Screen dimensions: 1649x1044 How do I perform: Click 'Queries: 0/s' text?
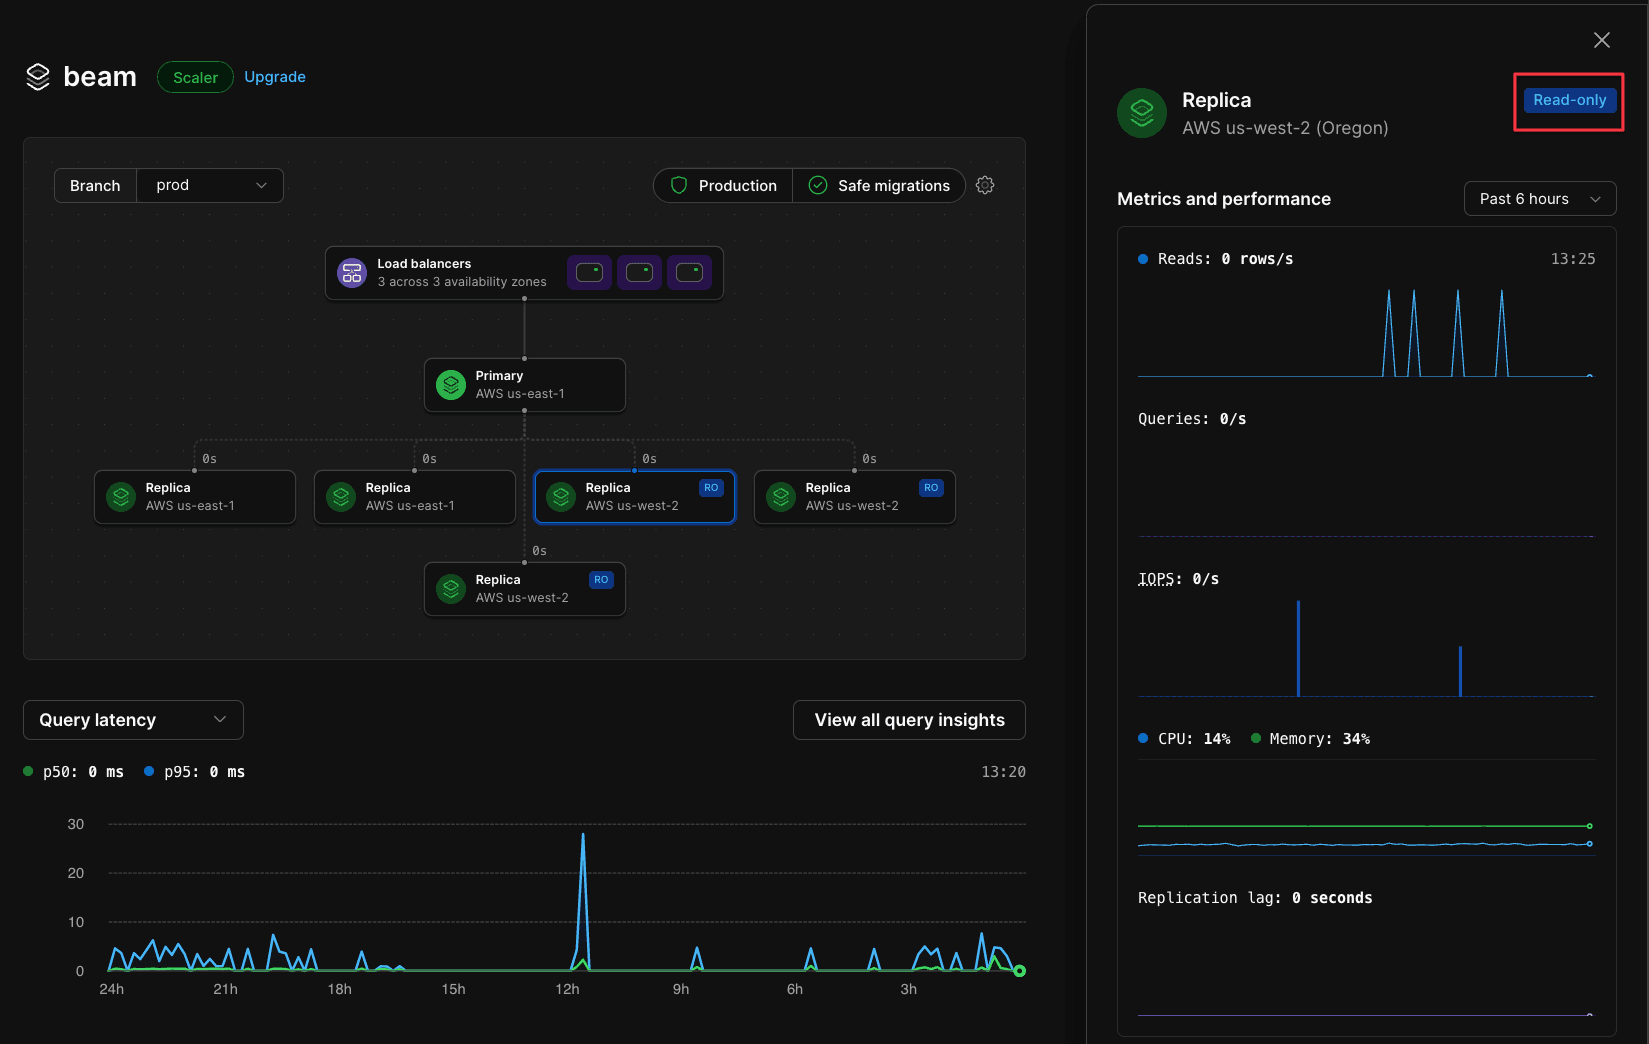click(x=1192, y=419)
